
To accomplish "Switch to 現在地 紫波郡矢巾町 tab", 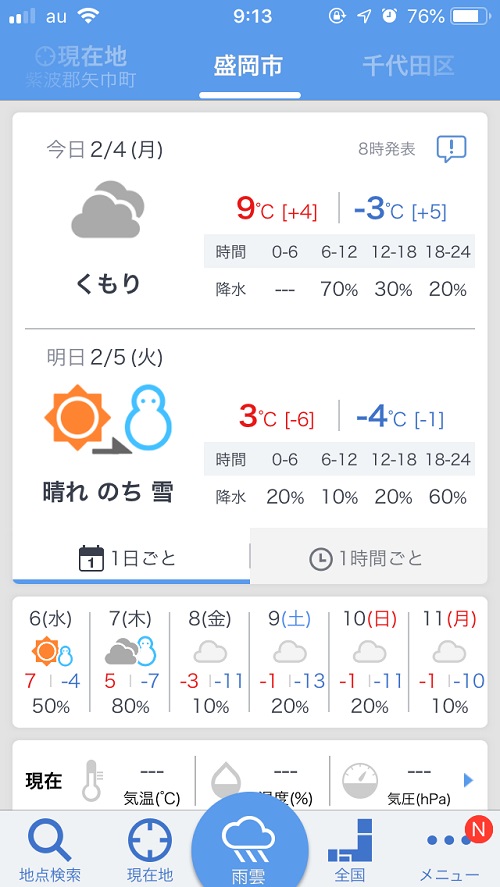I will coord(81,67).
